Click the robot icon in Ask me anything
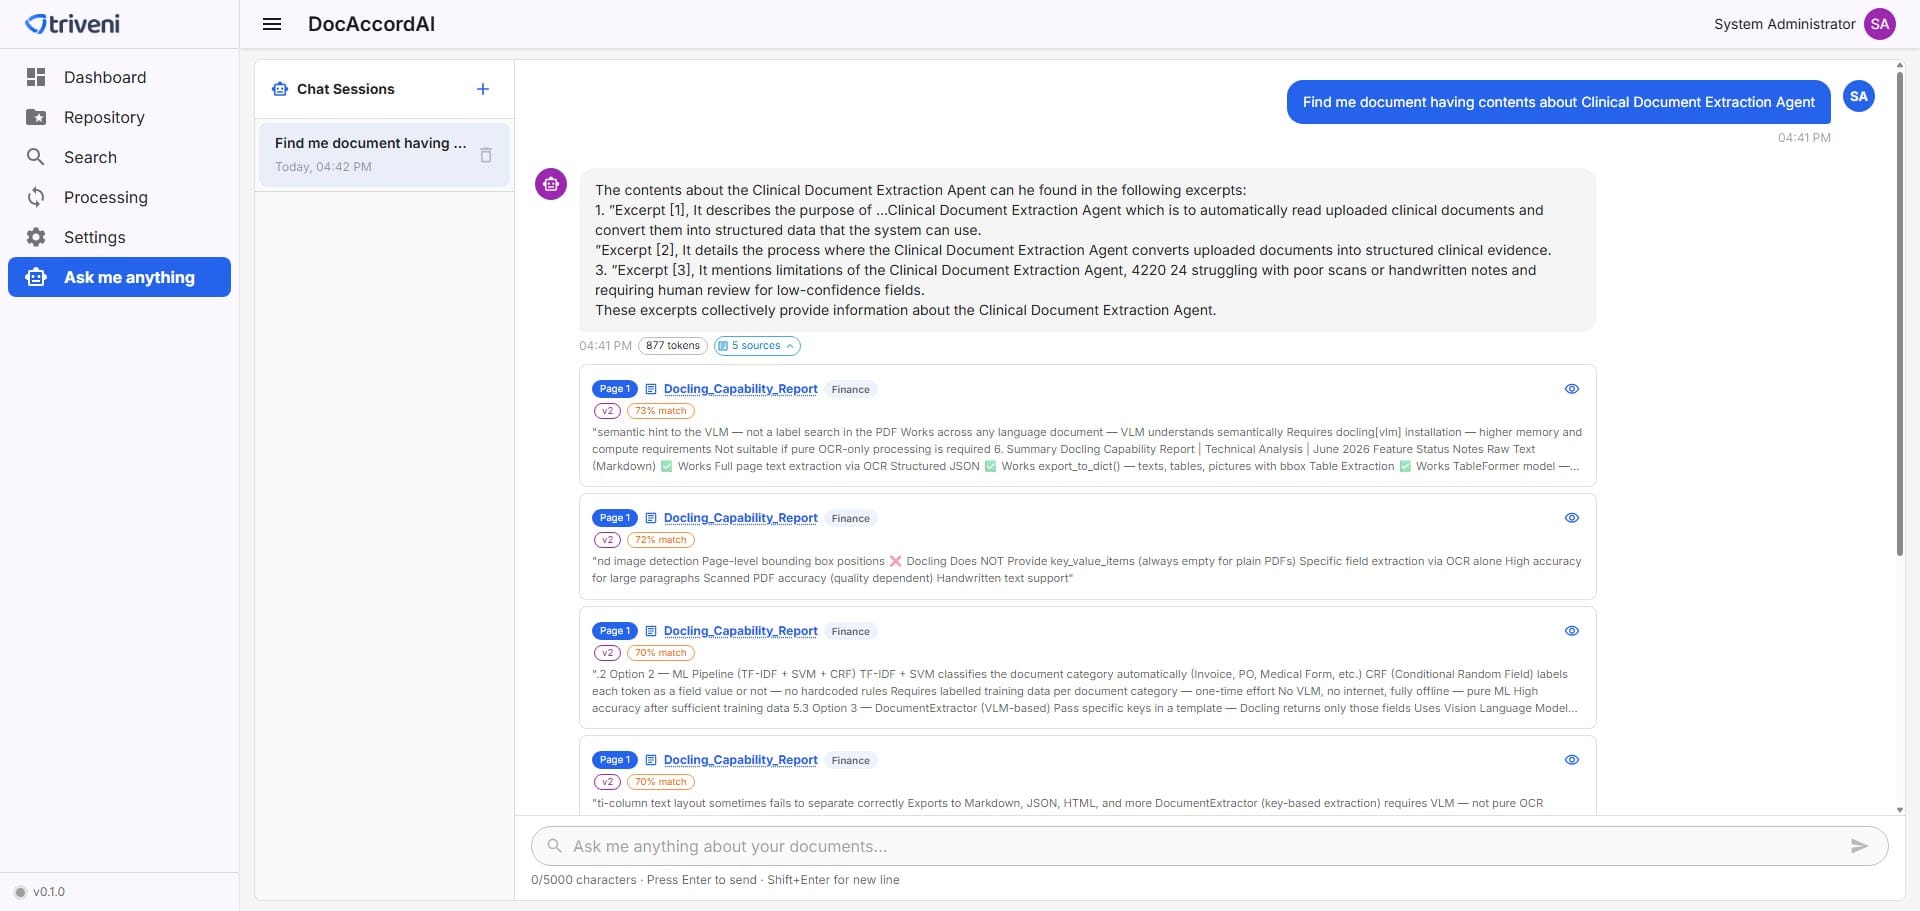 (36, 277)
